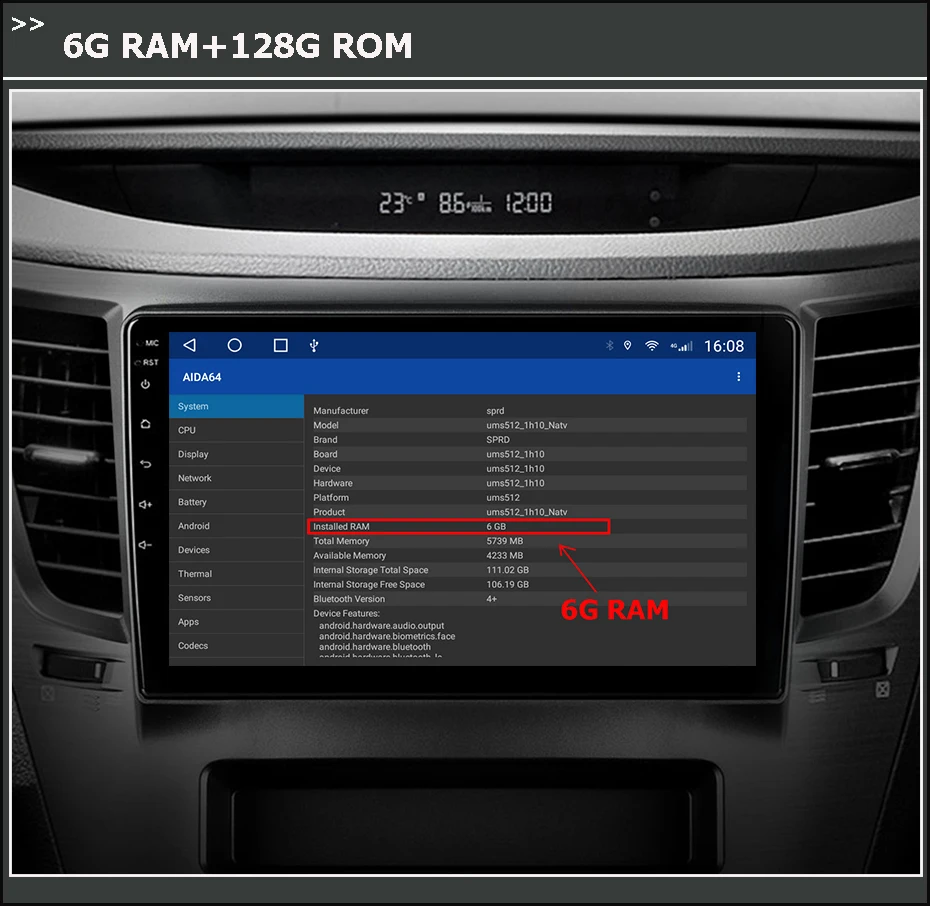
Task: Select the Manufacturer row label
Action: click(340, 410)
